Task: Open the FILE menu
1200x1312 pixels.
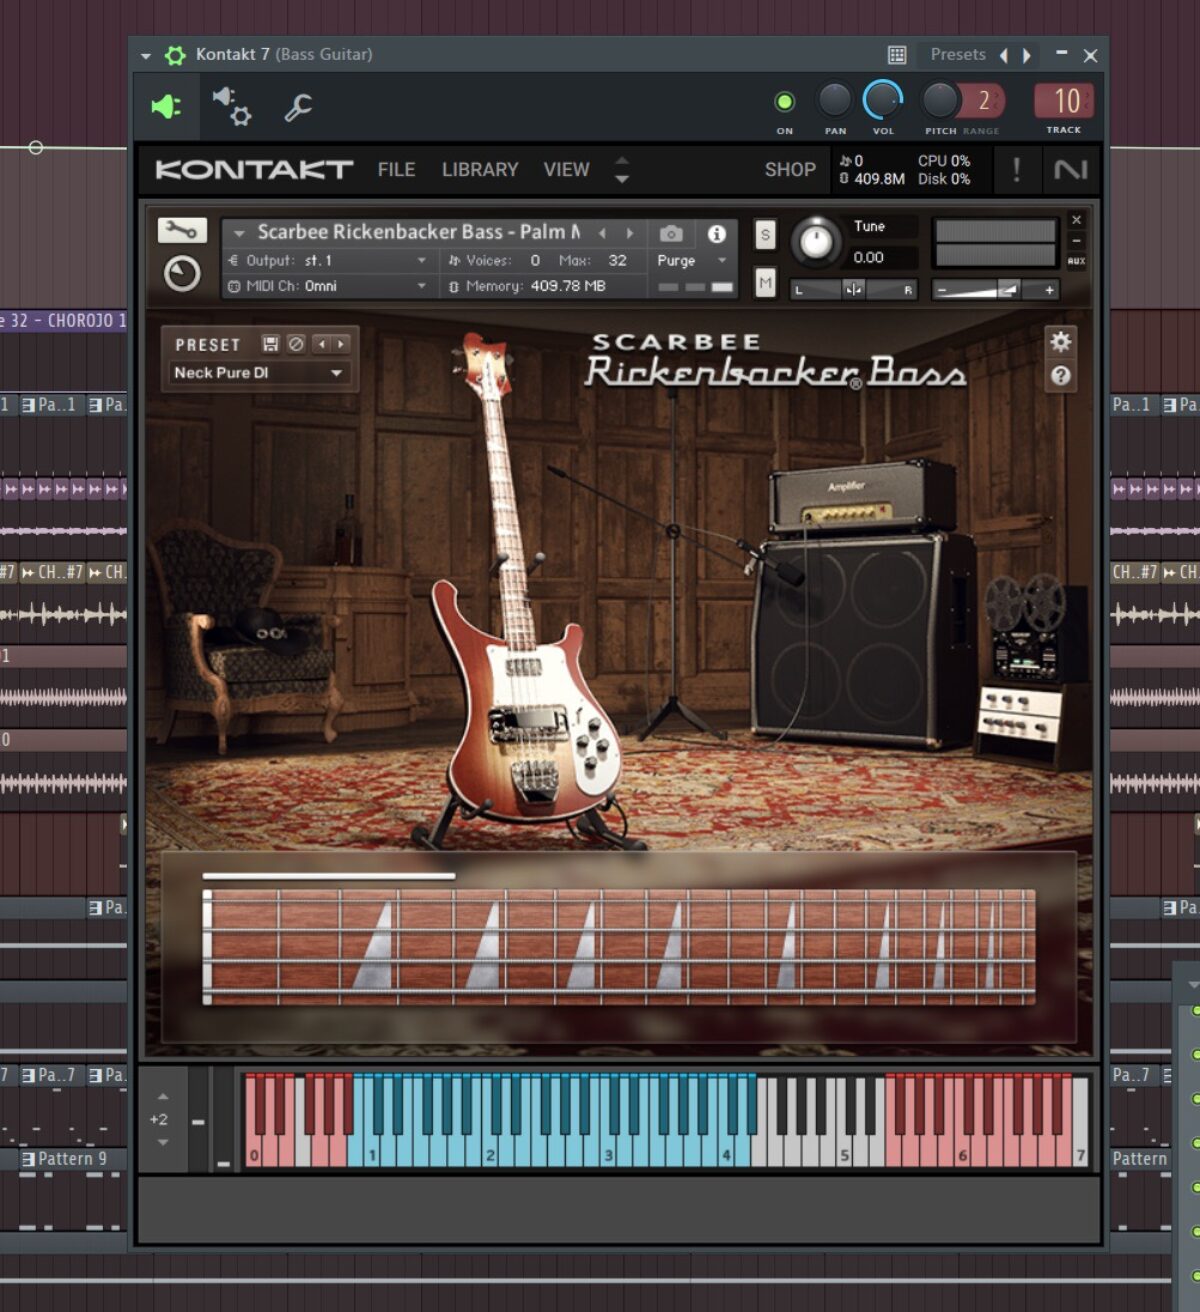Action: coord(396,170)
